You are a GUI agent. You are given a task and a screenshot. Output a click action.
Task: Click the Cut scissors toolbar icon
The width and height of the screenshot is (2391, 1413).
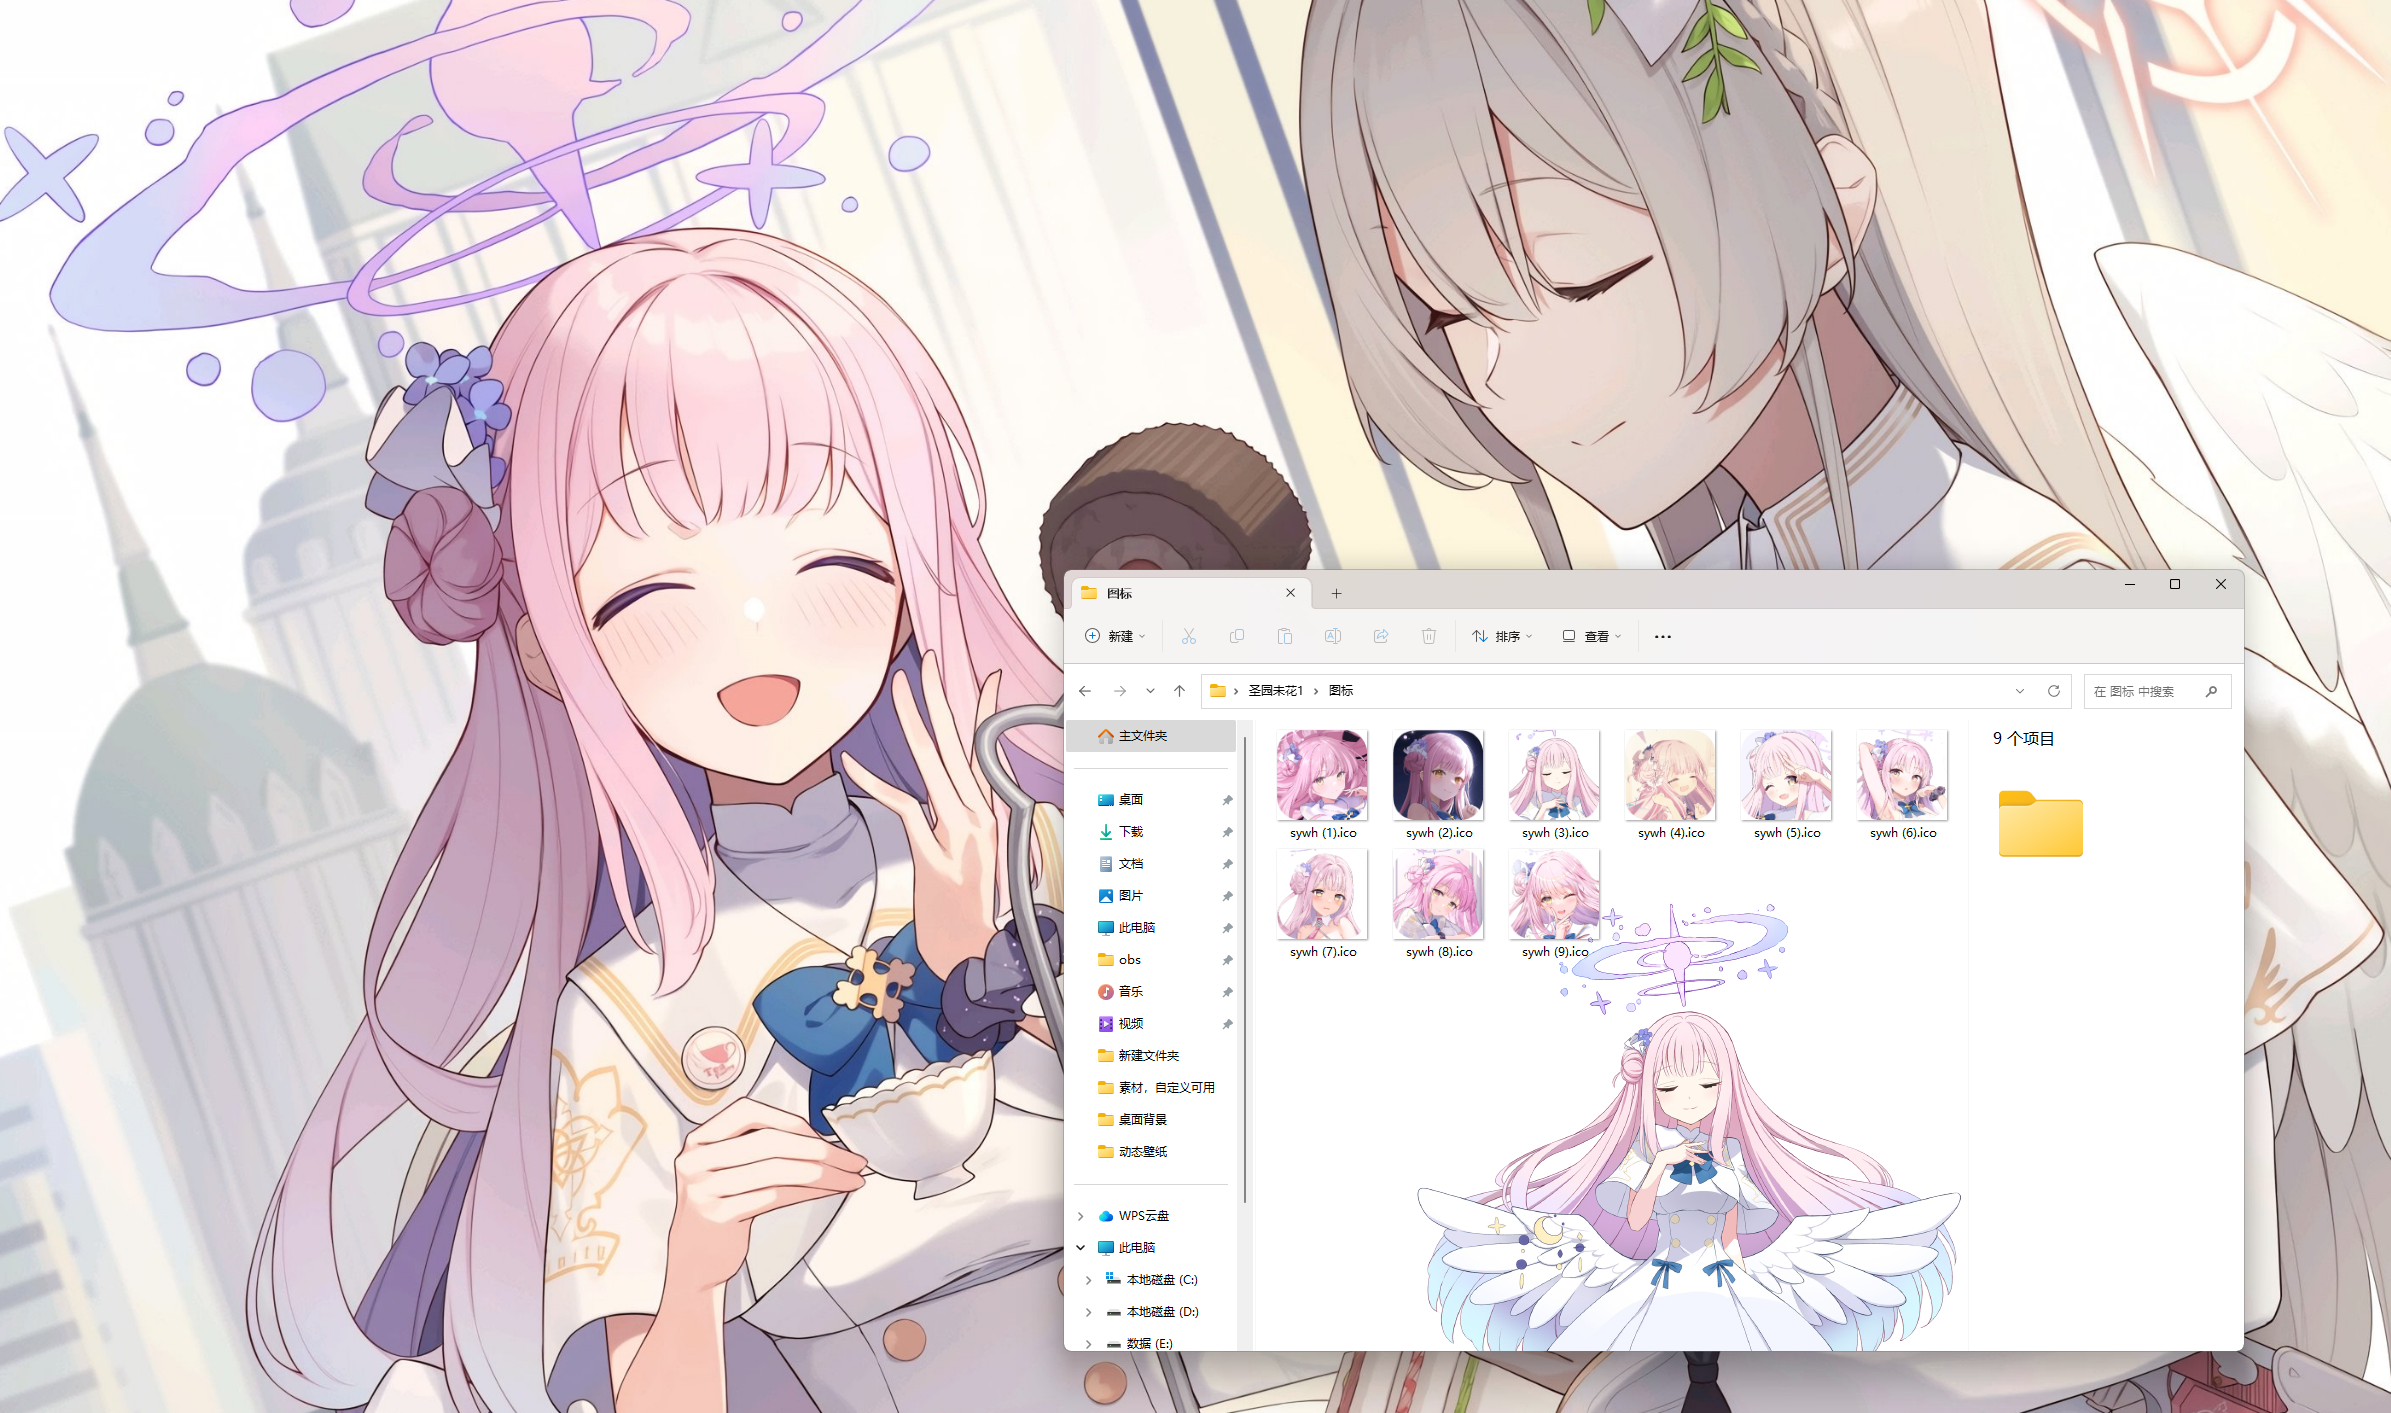[x=1188, y=636]
